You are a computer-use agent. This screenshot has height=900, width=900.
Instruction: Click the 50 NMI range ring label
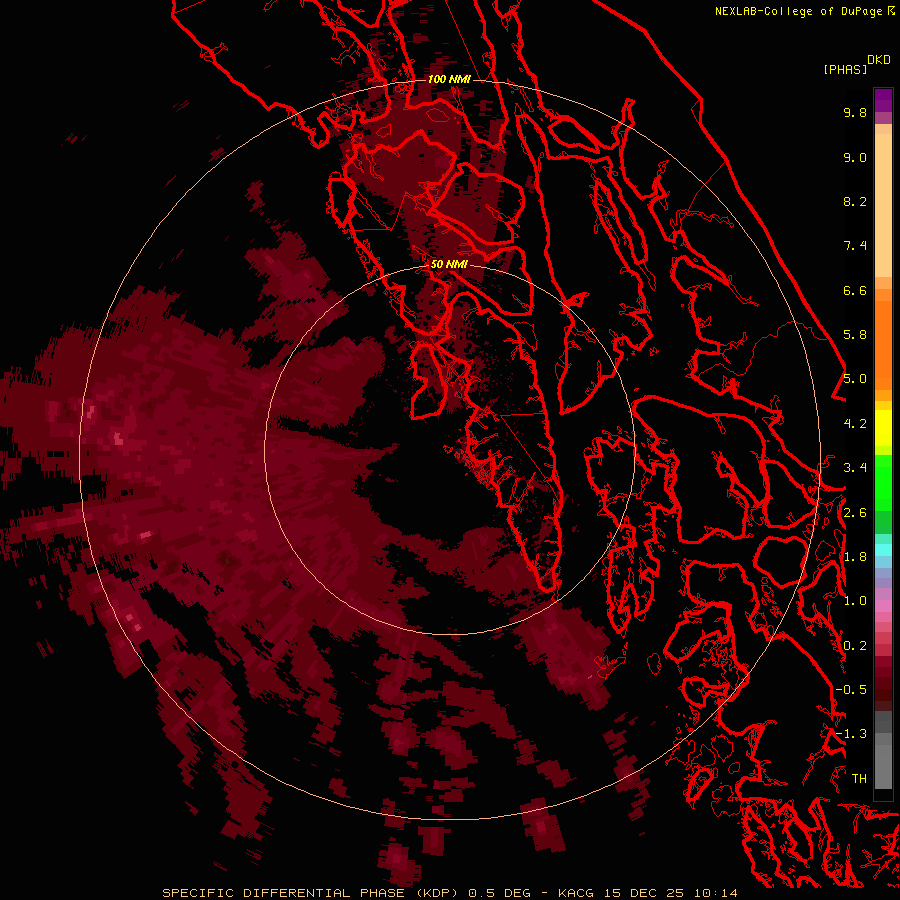pyautogui.click(x=449, y=264)
